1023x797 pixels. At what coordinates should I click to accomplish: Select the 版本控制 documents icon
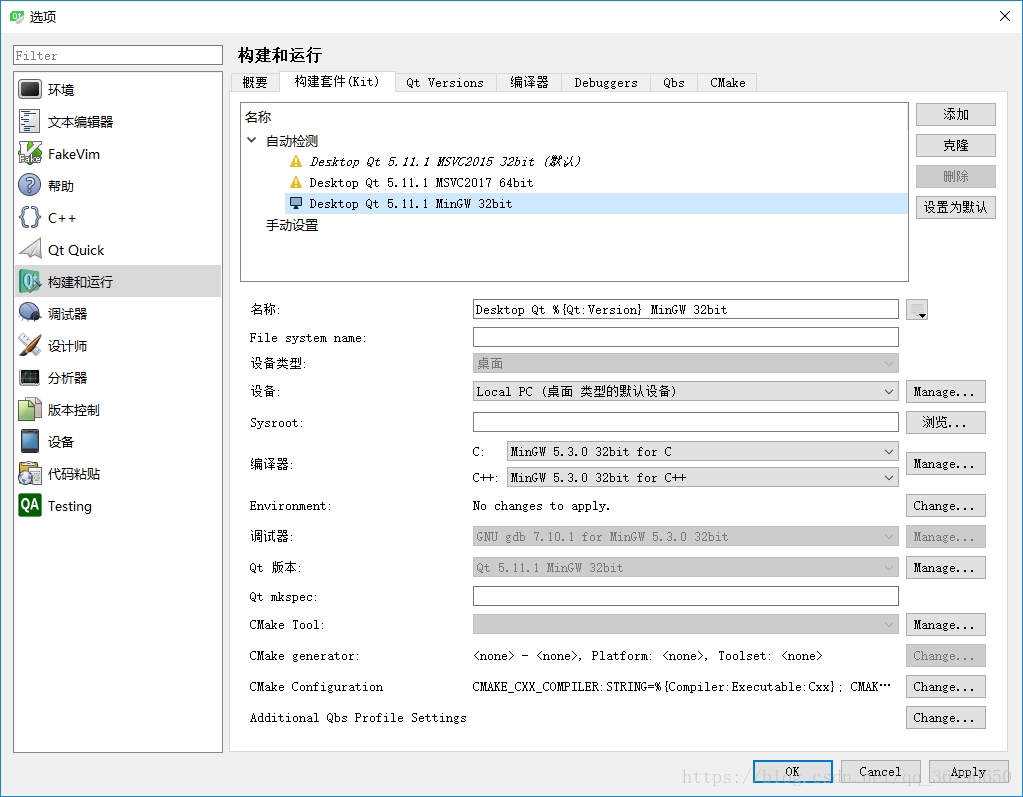30,409
